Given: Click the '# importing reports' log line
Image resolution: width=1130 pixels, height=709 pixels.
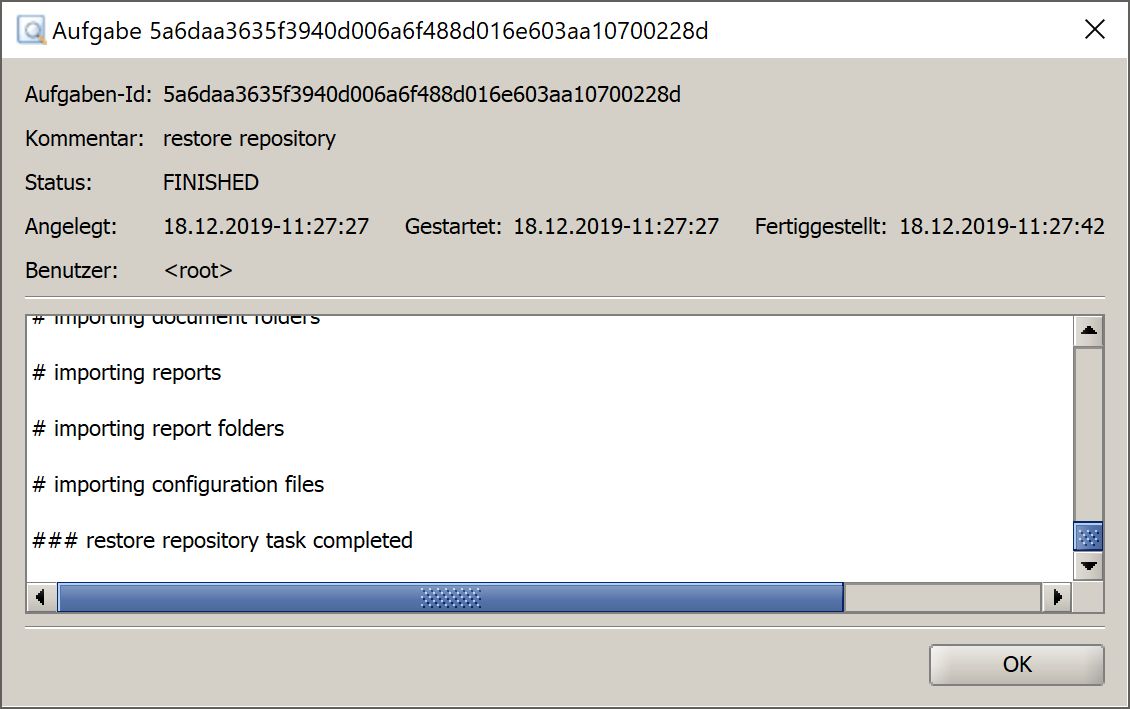Looking at the screenshot, I should [x=127, y=373].
